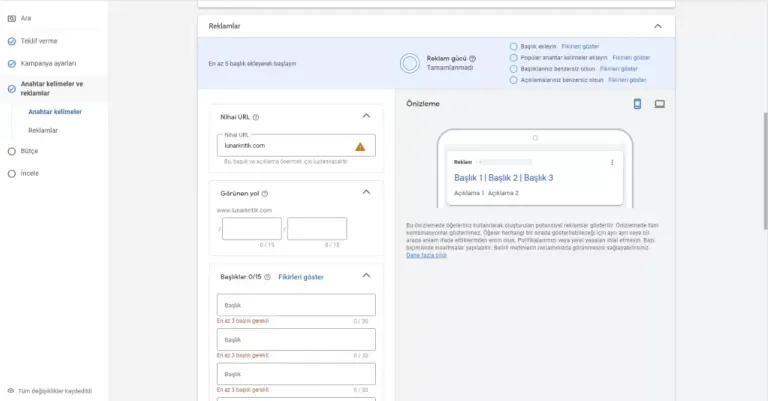Collapse the Nihai URL card
The height and width of the screenshot is (401, 768).
[366, 116]
